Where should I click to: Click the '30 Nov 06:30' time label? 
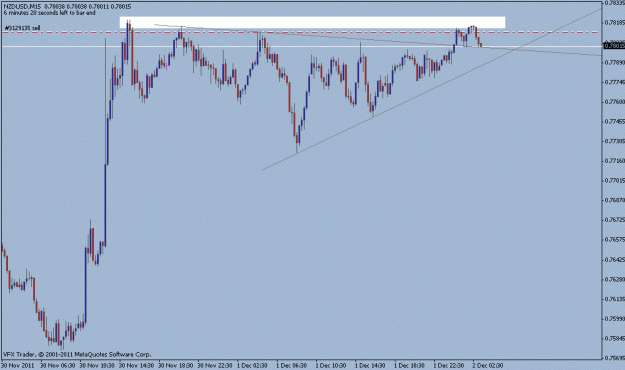pos(57,365)
